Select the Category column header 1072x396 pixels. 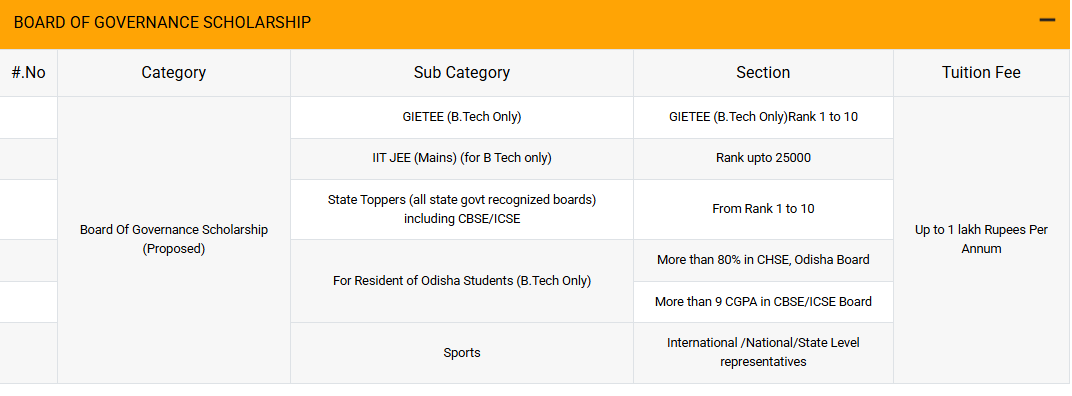click(x=174, y=72)
